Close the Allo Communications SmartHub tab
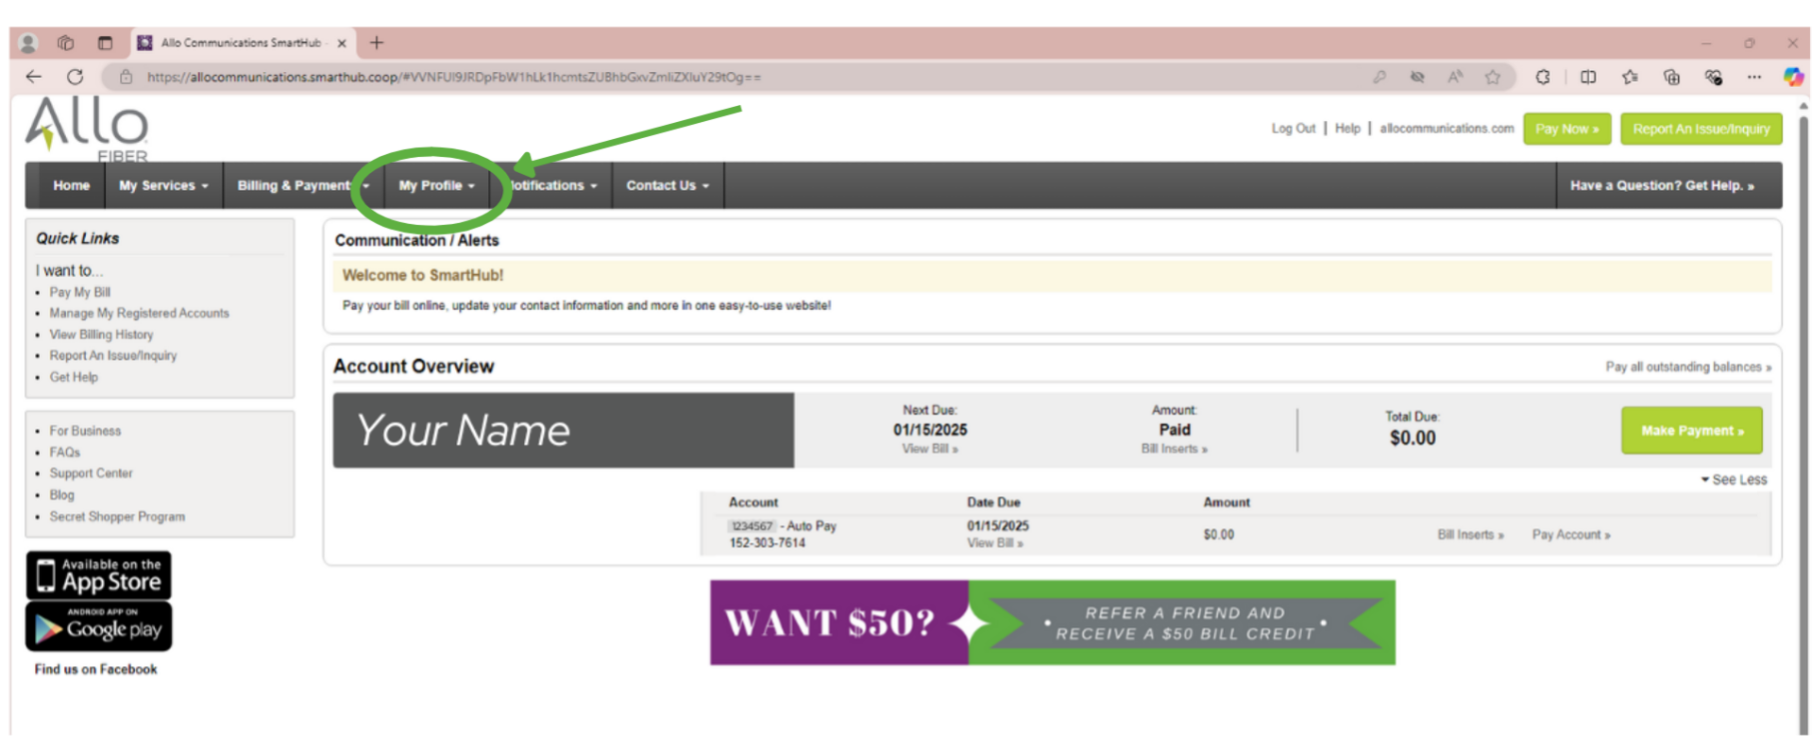This screenshot has height=739, width=1815. pos(342,43)
